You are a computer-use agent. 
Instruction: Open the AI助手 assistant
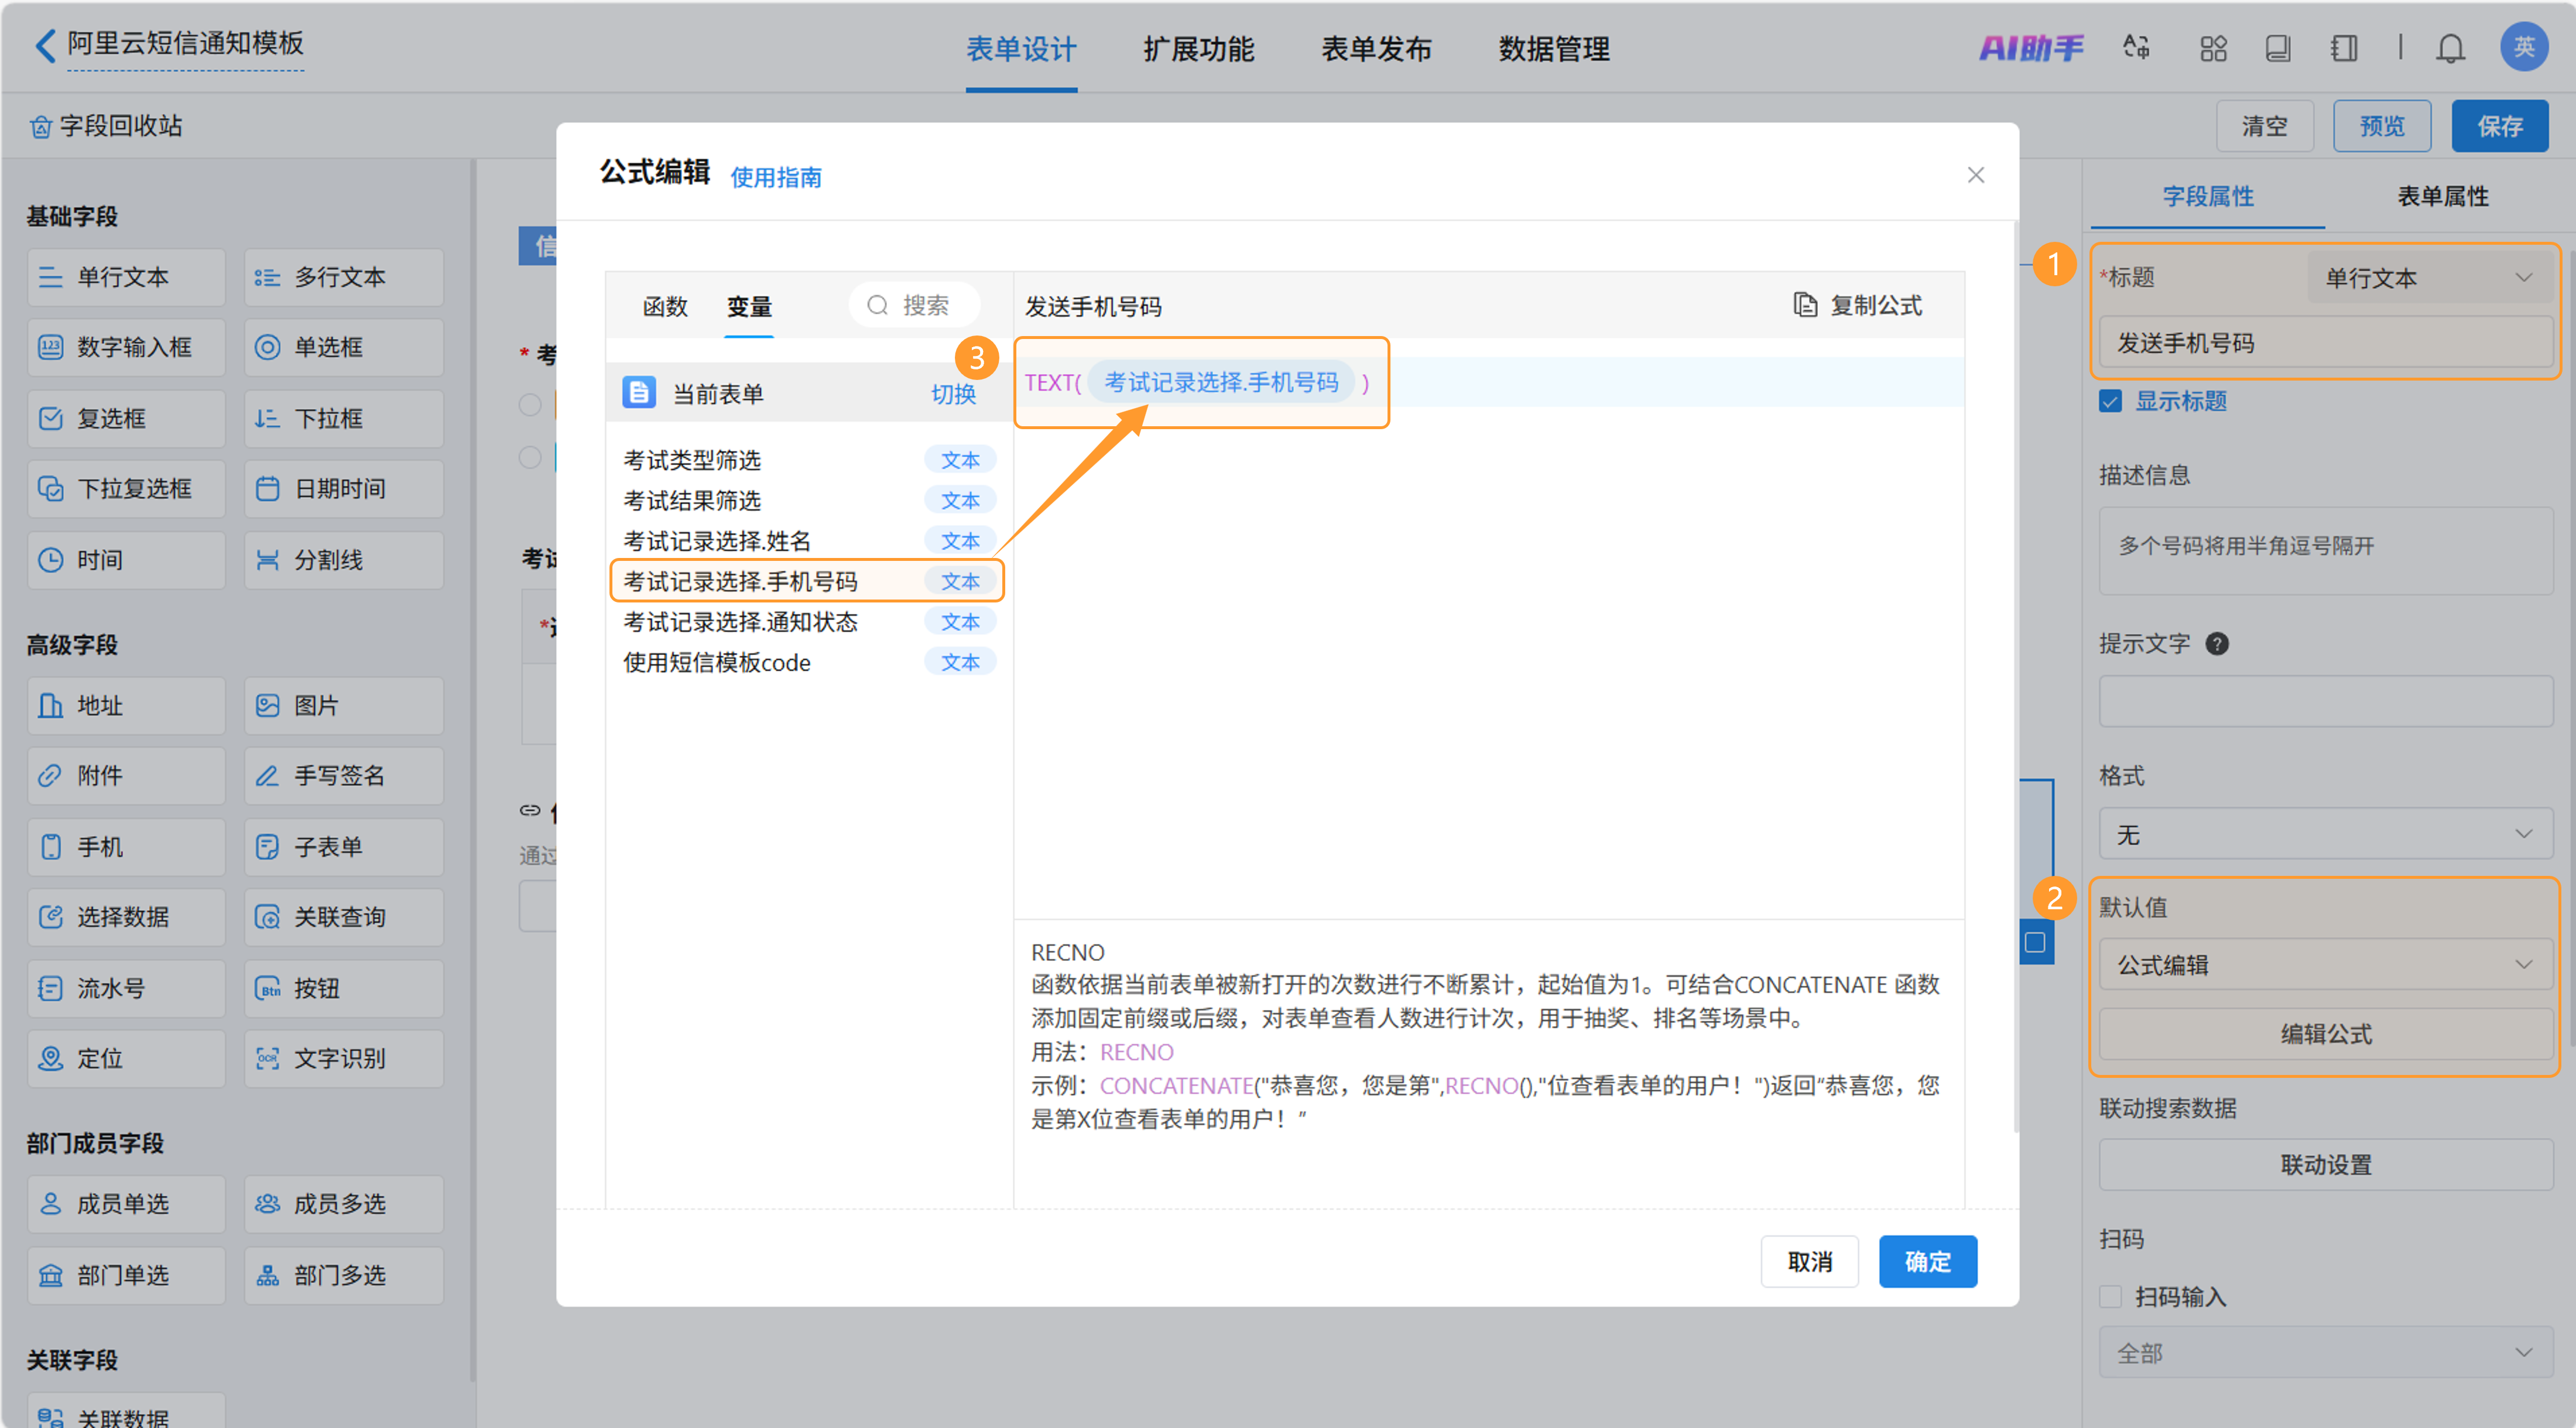tap(2031, 48)
